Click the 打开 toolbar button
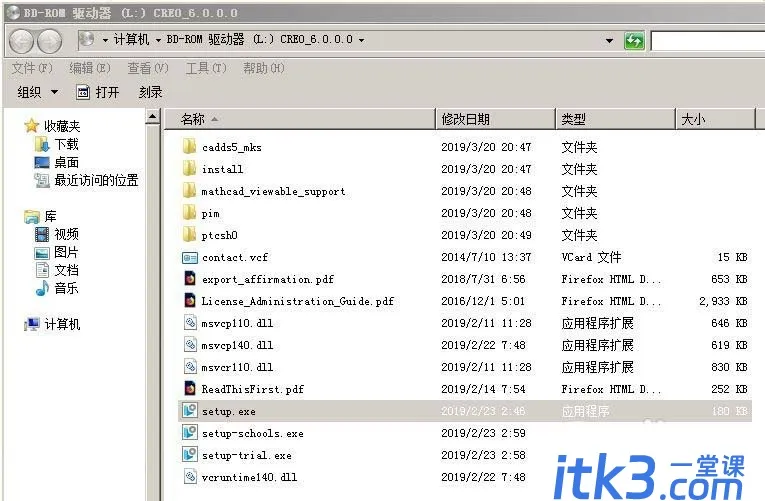 [x=98, y=92]
